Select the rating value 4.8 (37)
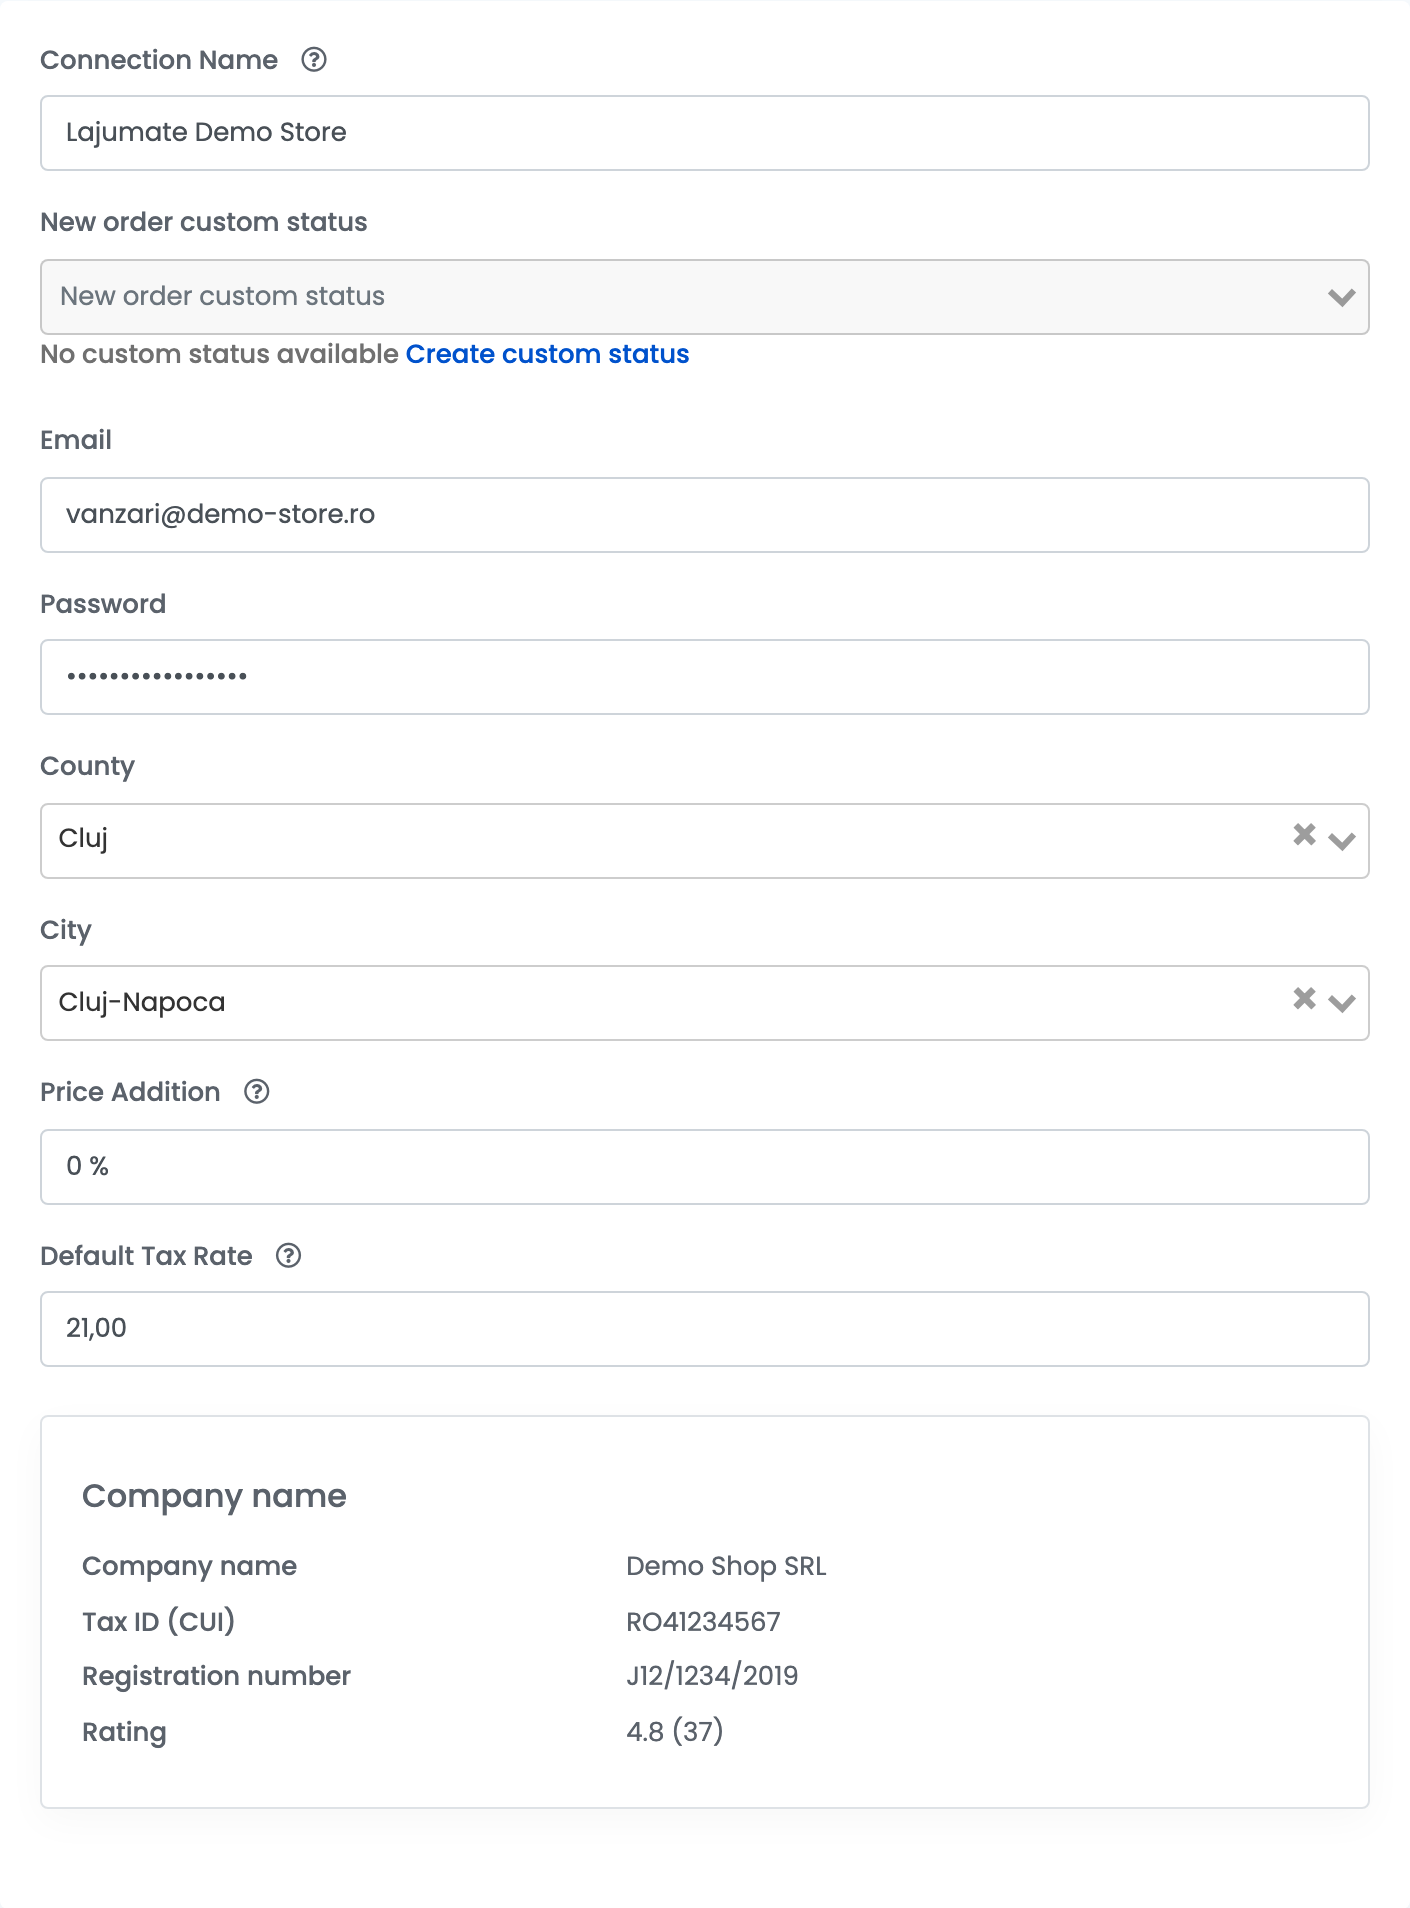The height and width of the screenshot is (1908, 1410). tap(675, 1731)
